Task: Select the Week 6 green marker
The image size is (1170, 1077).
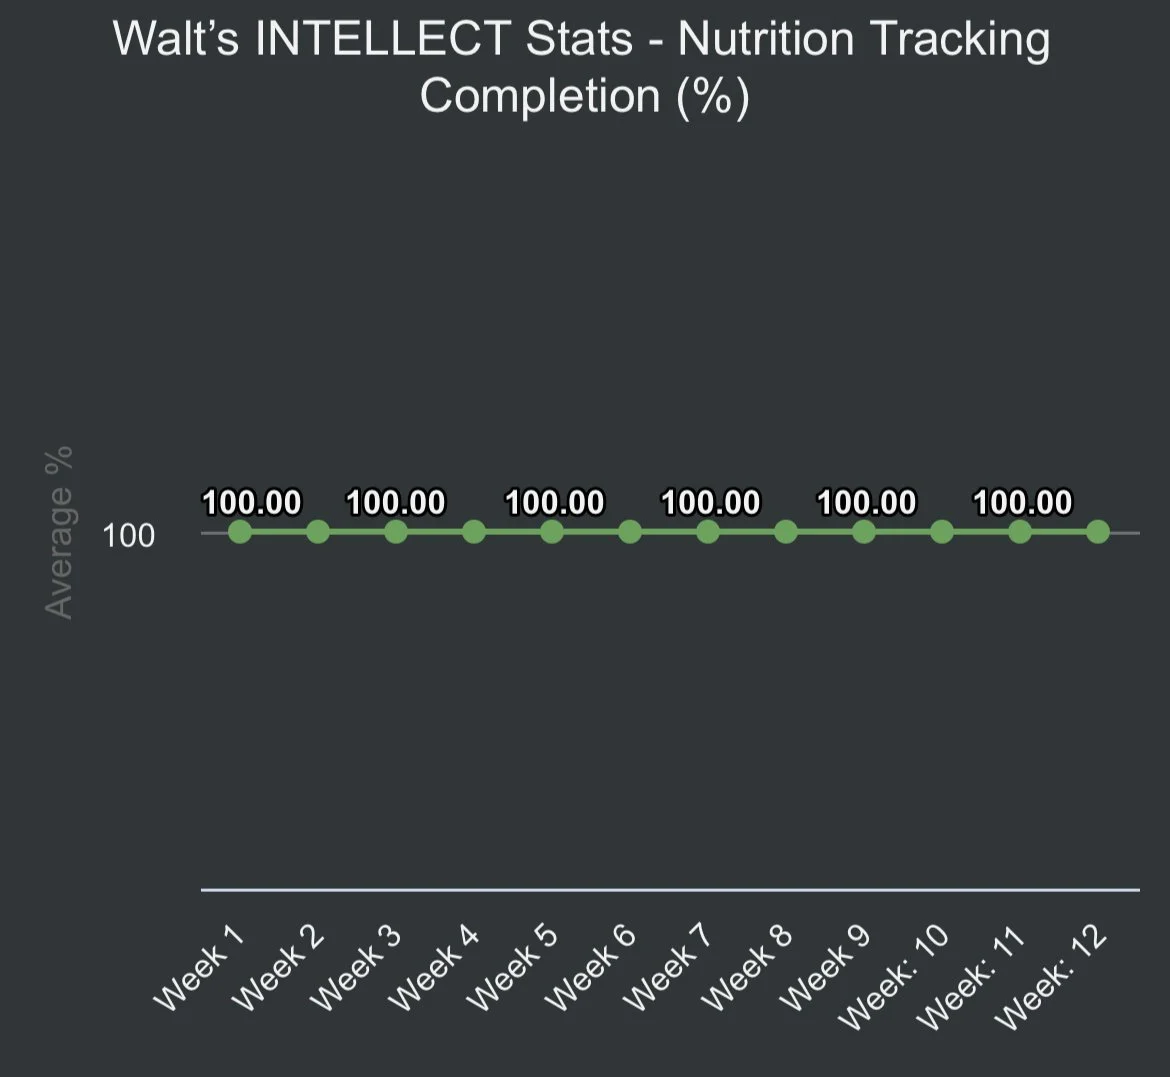Action: (630, 532)
